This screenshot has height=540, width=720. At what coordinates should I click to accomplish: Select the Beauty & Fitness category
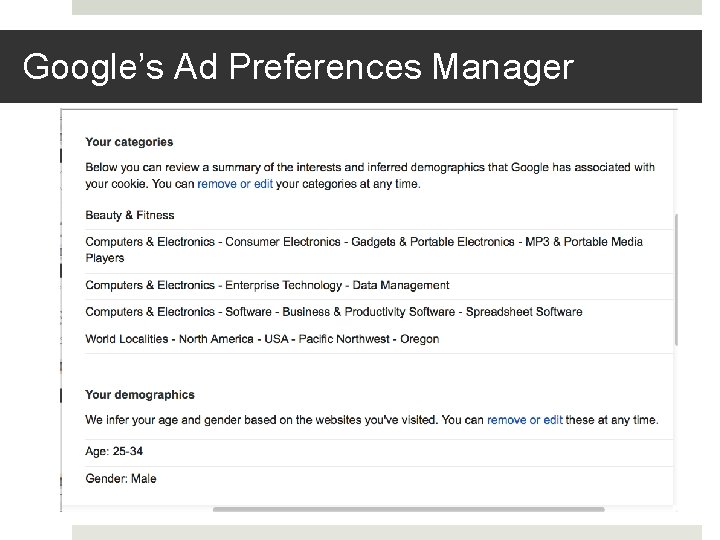[x=130, y=215]
